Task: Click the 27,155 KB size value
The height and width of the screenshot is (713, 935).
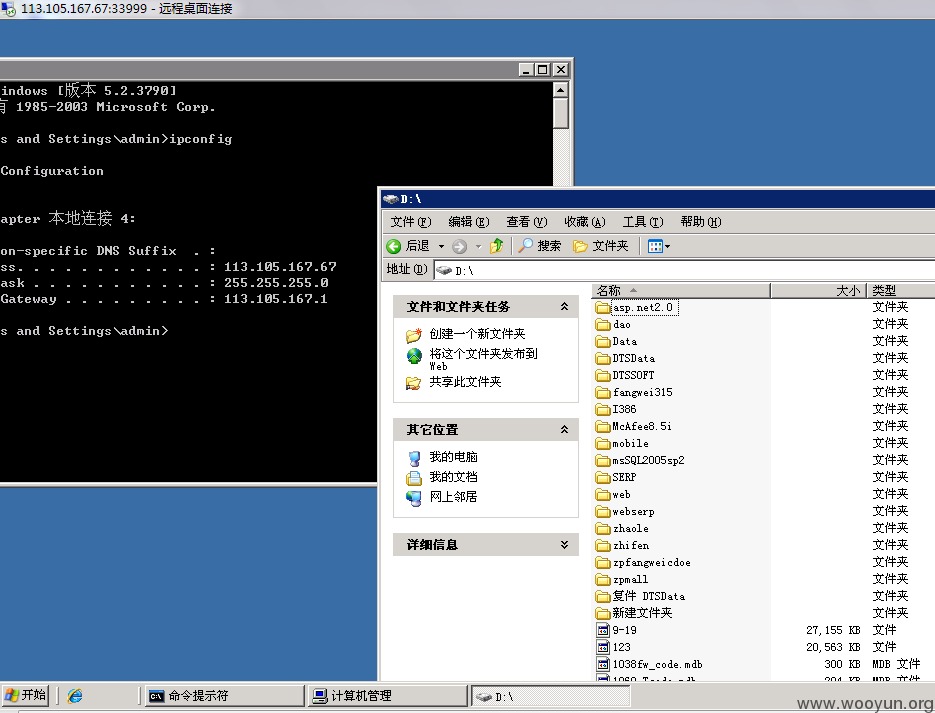Action: click(x=833, y=630)
